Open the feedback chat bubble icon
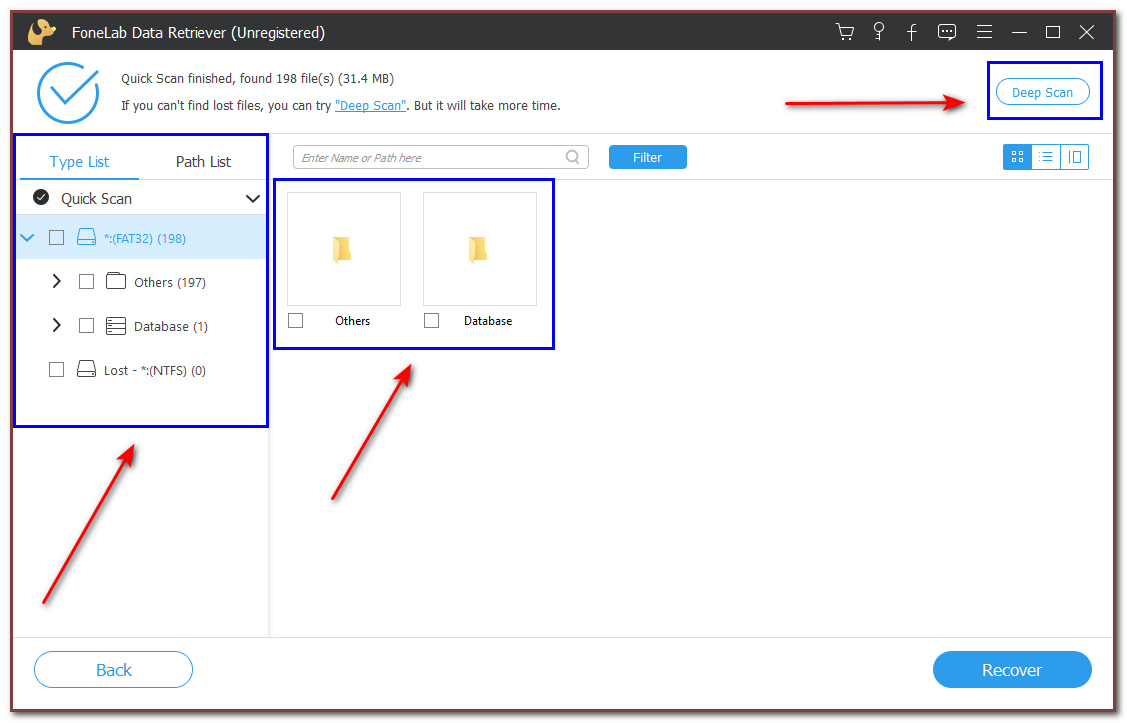This screenshot has height=723, width=1127. [947, 32]
